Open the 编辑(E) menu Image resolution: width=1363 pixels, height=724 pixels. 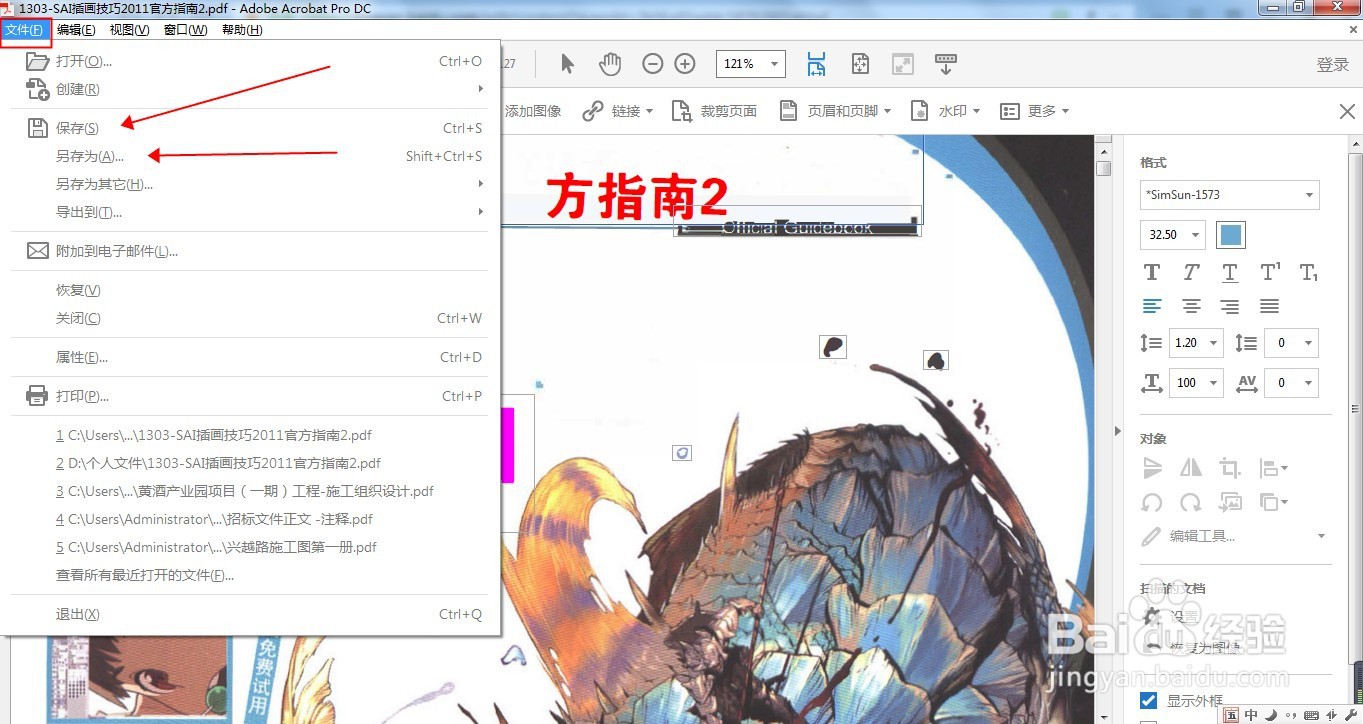tap(76, 29)
